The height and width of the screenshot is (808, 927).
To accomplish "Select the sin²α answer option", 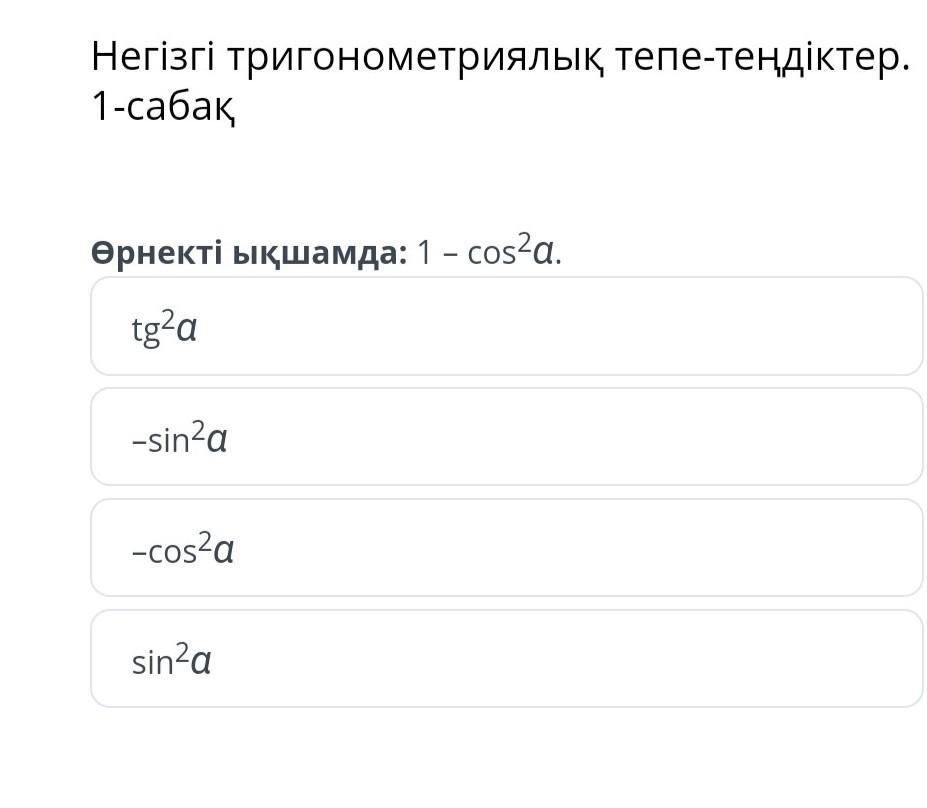I will click(506, 659).
